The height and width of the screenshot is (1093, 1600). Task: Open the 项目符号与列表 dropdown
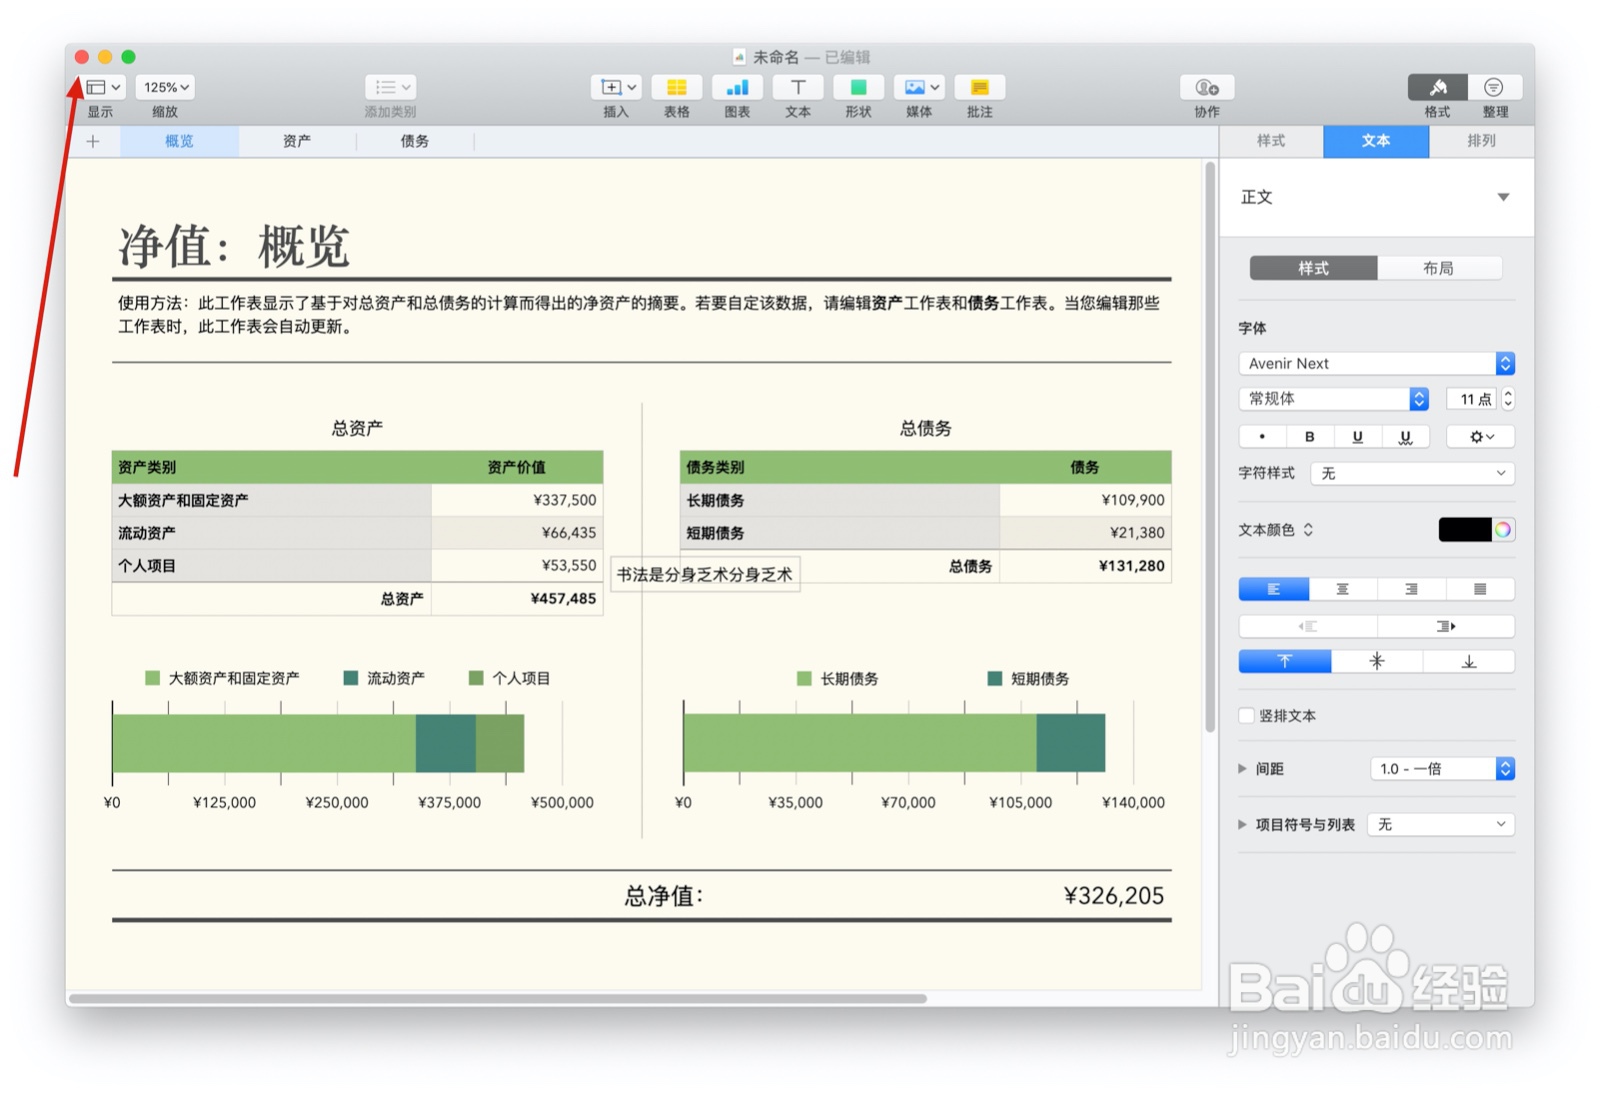point(1440,824)
